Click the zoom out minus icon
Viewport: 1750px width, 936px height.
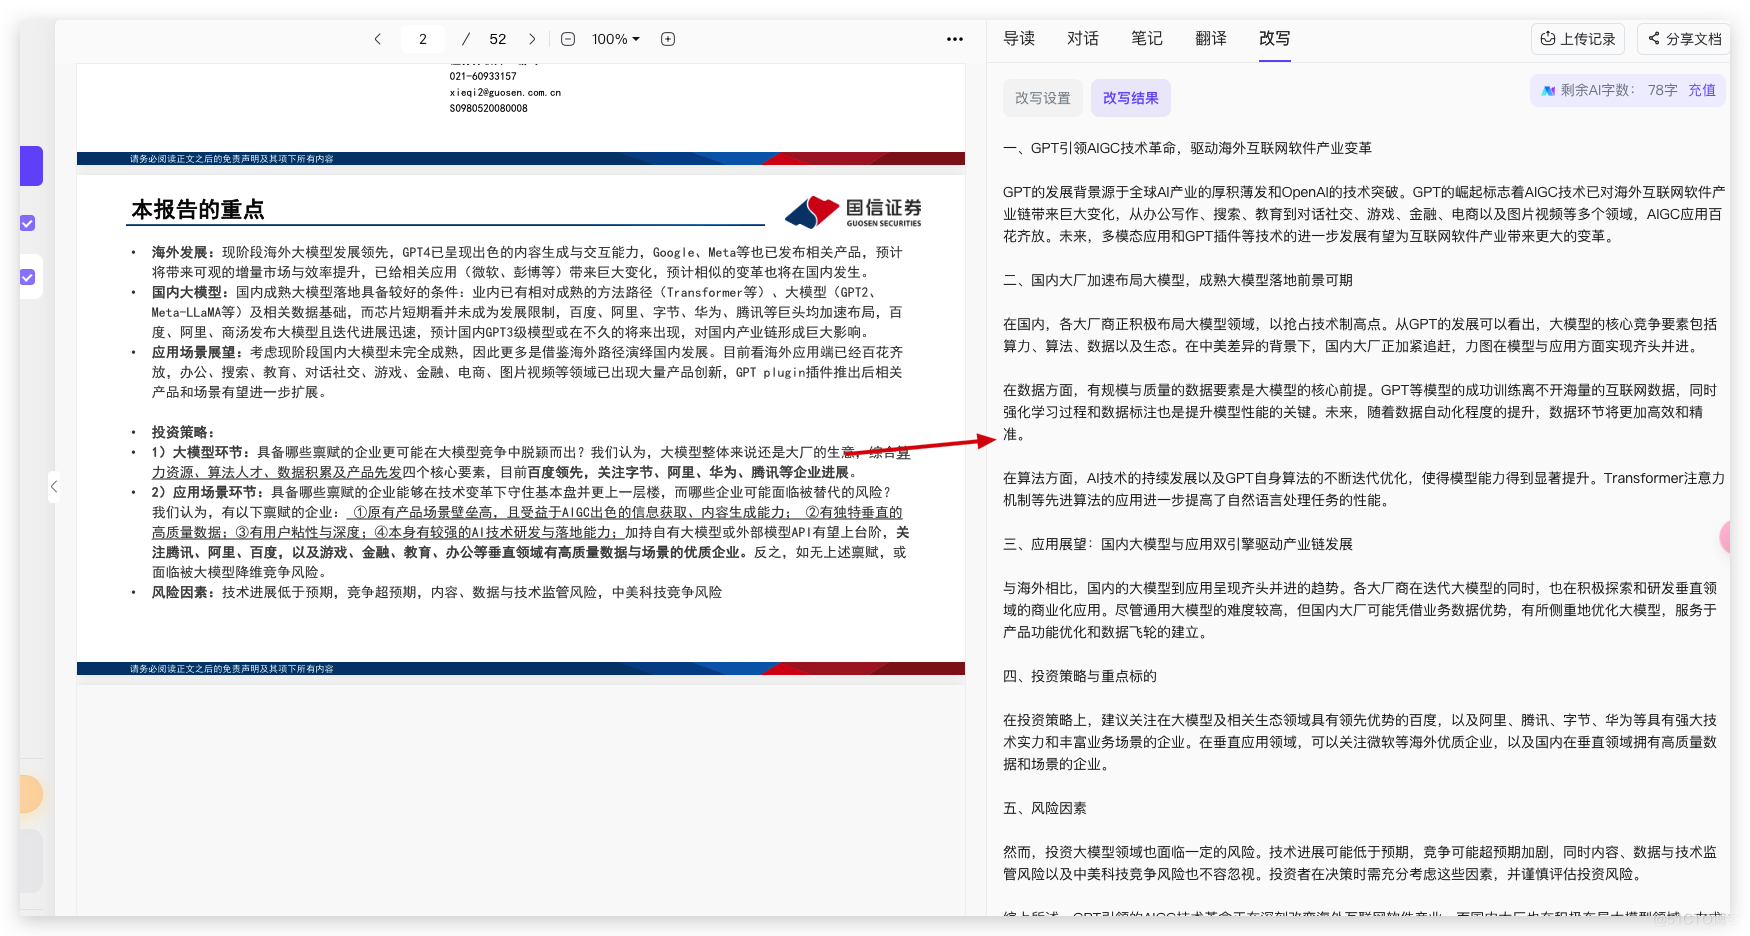coord(568,39)
